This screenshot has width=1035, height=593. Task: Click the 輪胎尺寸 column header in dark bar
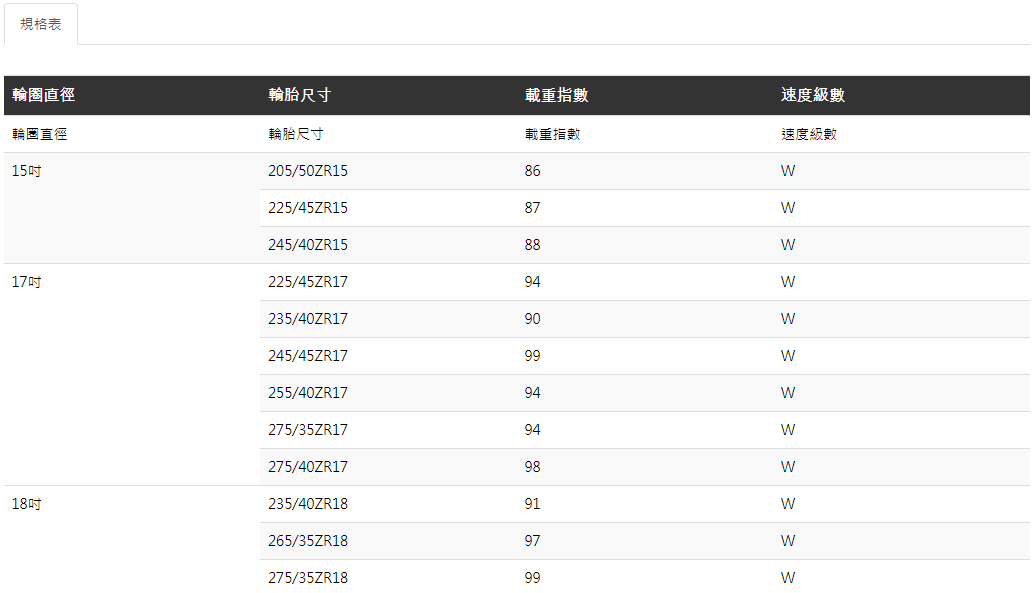click(x=300, y=95)
